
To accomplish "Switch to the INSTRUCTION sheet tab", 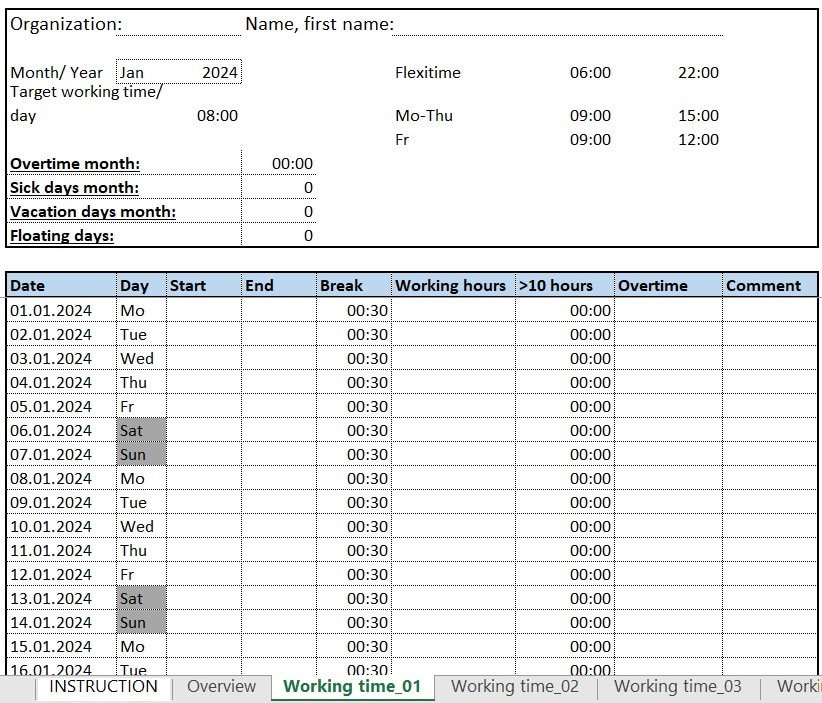I will [102, 687].
